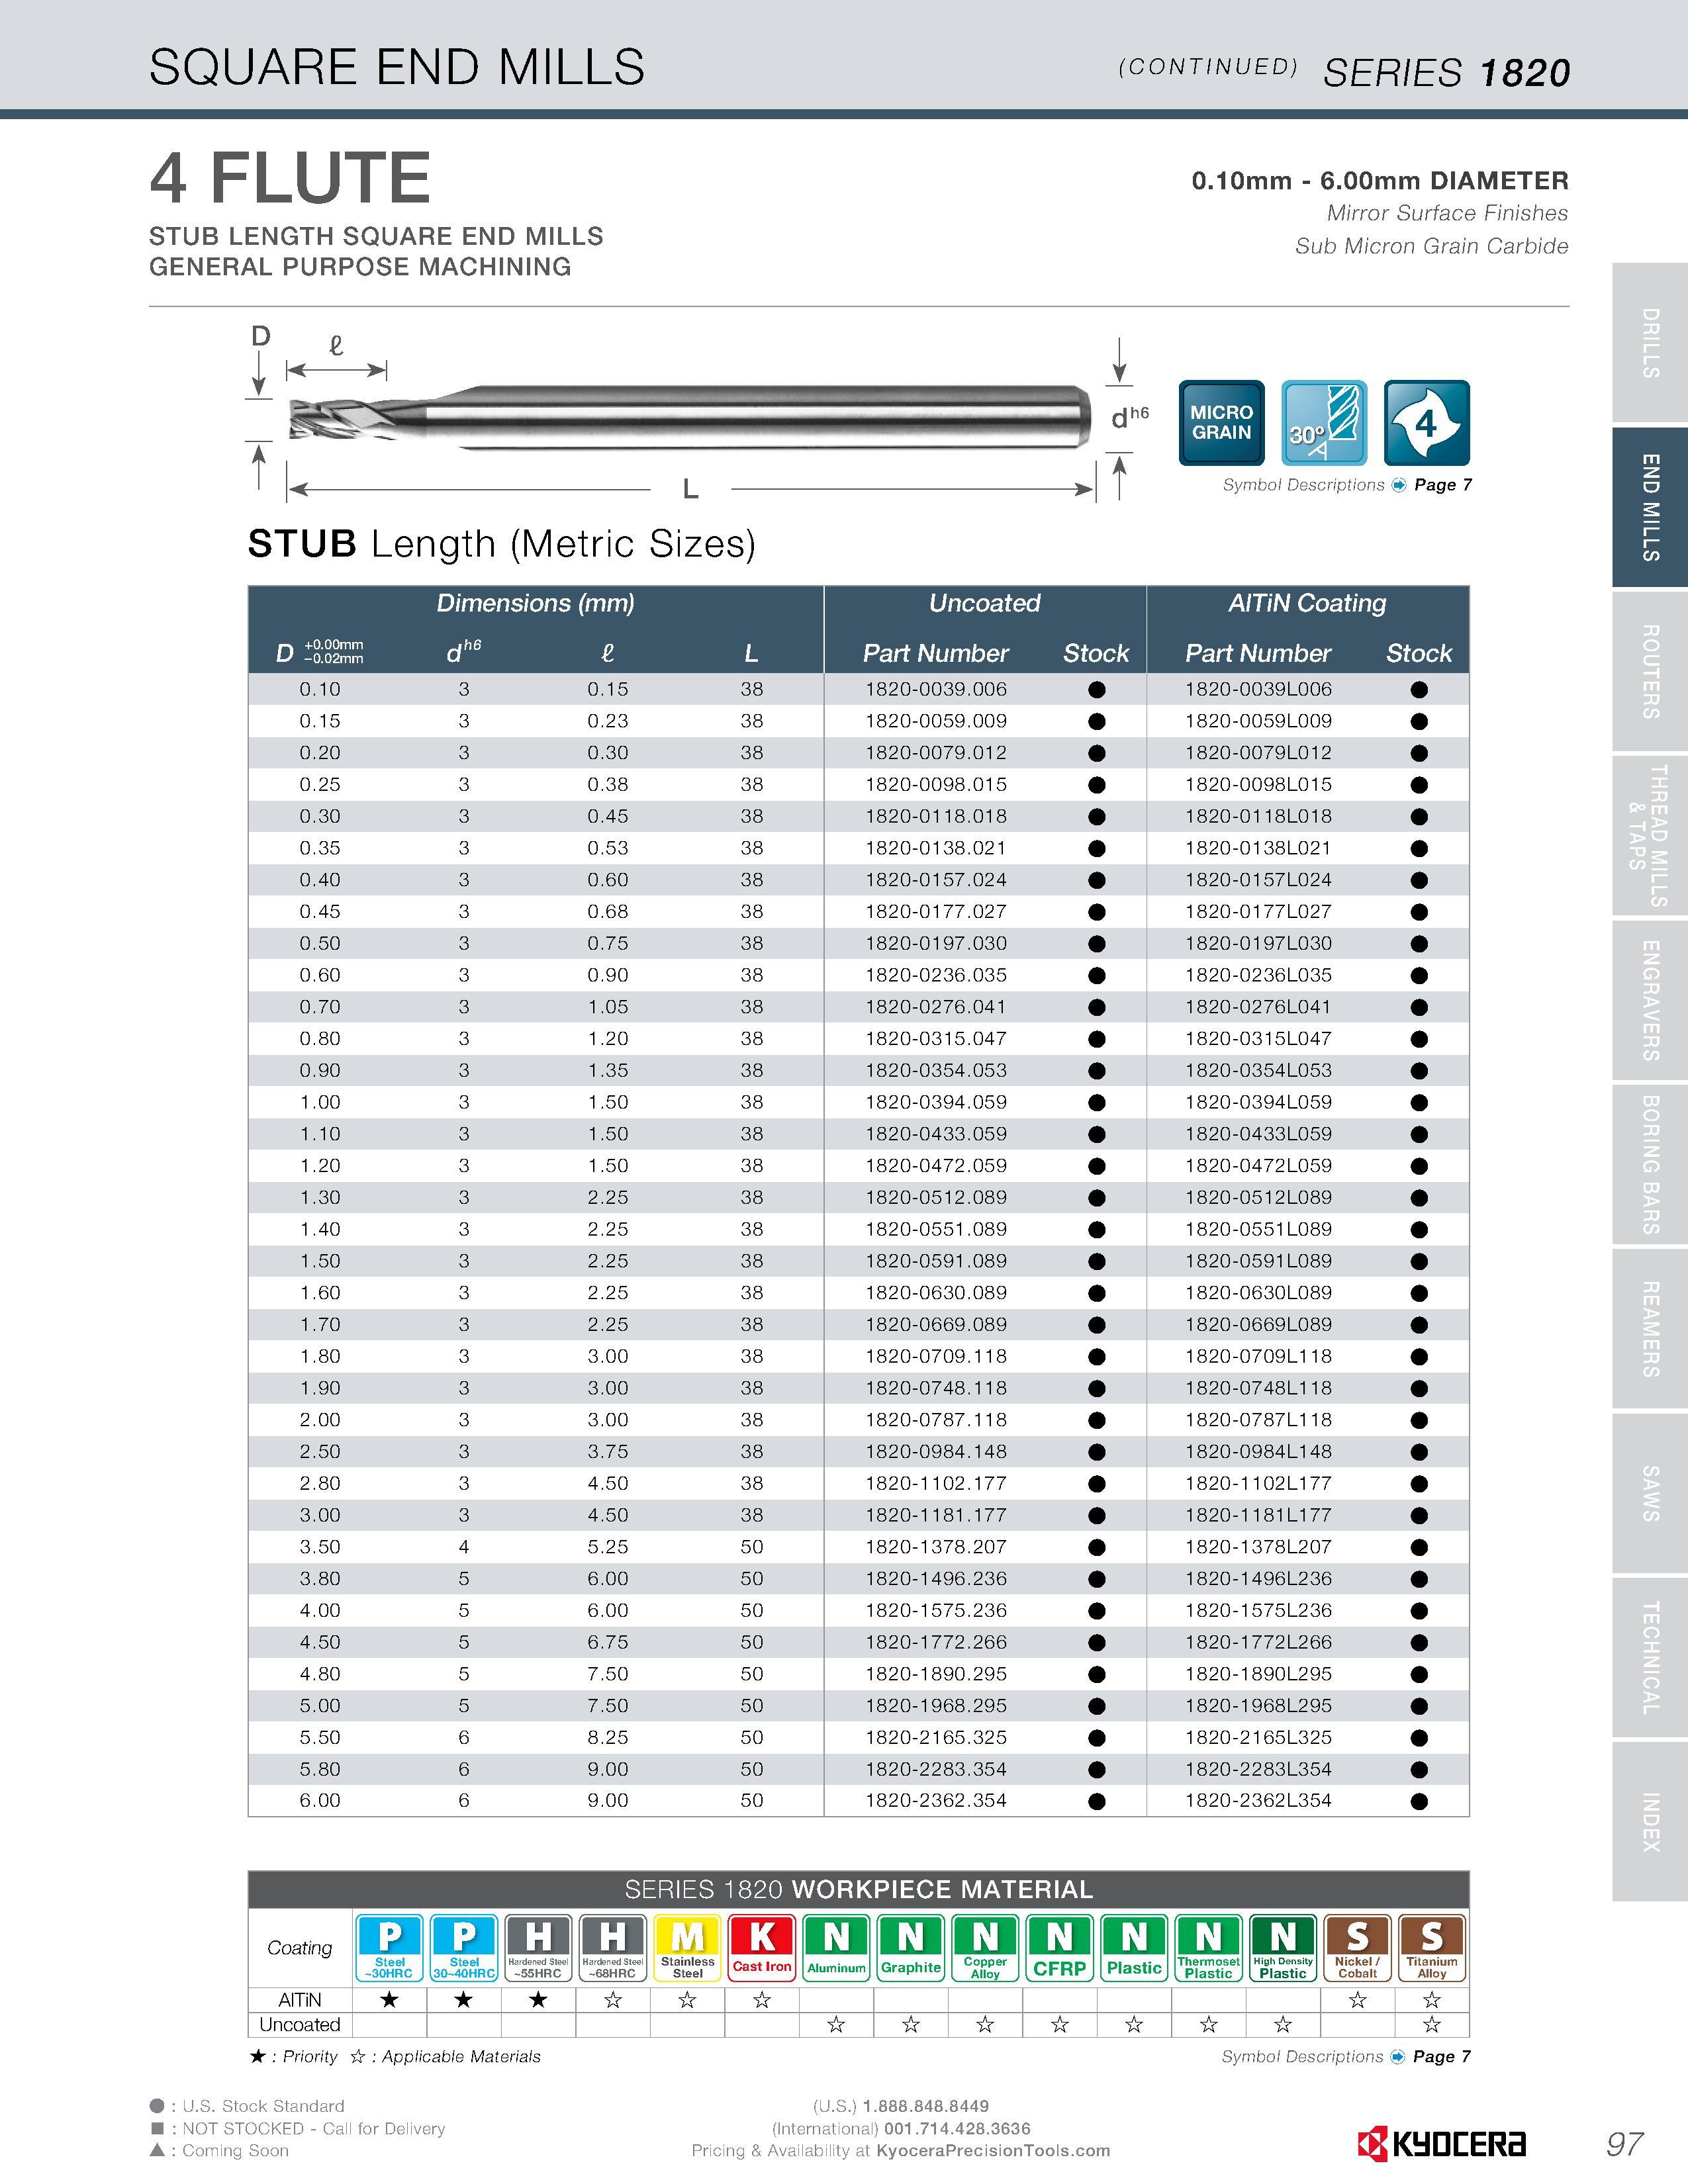
Task: Open the TECHNICAL side tab
Action: pyautogui.click(x=1650, y=1657)
